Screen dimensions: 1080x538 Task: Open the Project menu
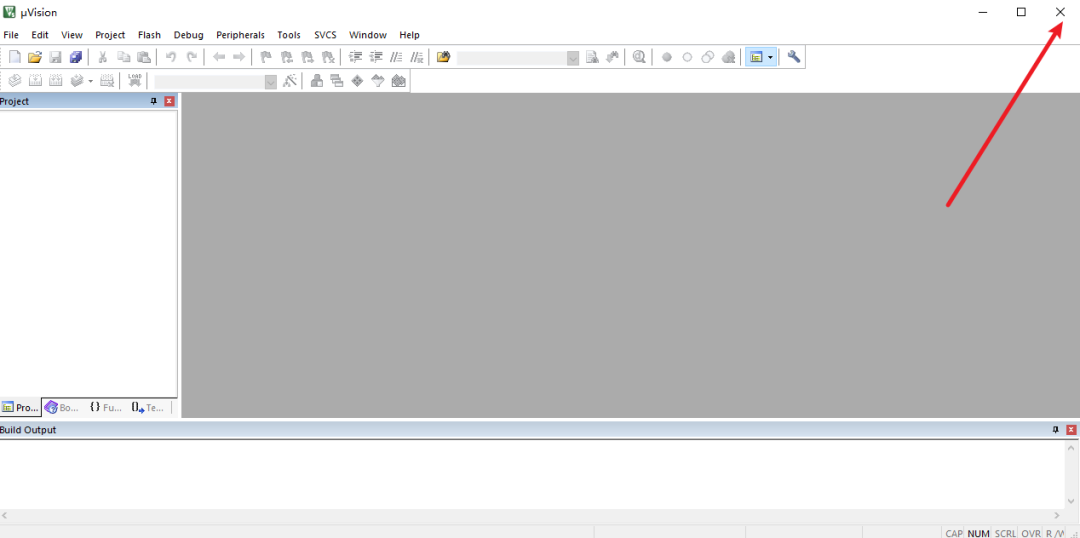pyautogui.click(x=110, y=34)
